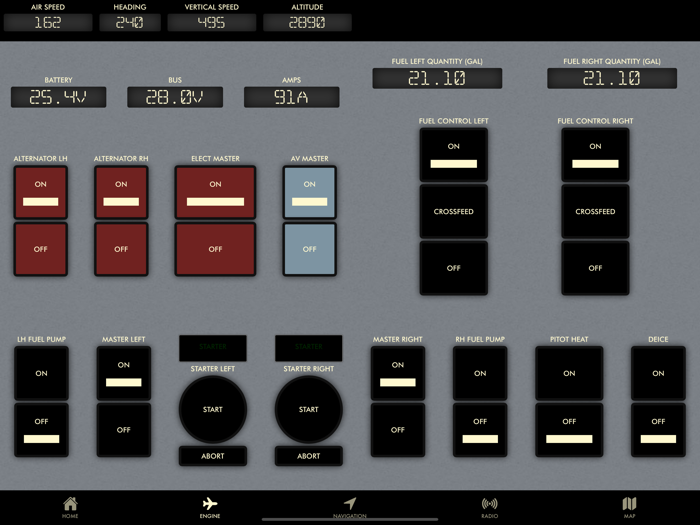Click the Heading 240 readout
The width and height of the screenshot is (700, 525).
[x=130, y=22]
